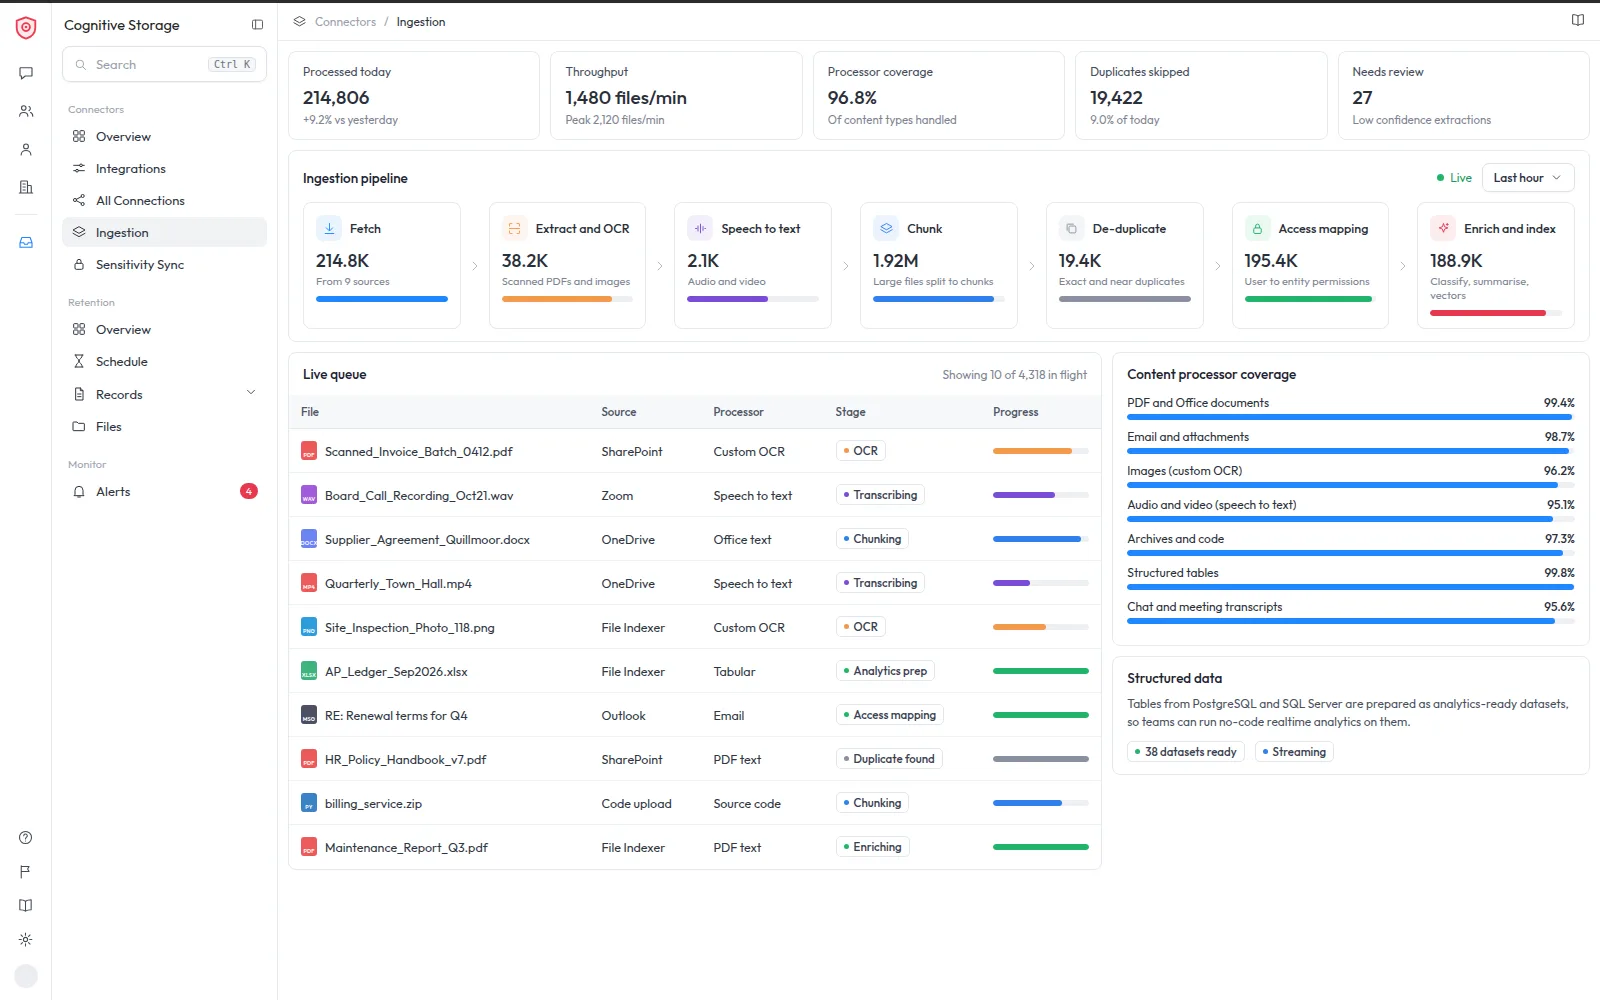The width and height of the screenshot is (1600, 1000).
Task: Open the help question-mark icon
Action: 26,838
